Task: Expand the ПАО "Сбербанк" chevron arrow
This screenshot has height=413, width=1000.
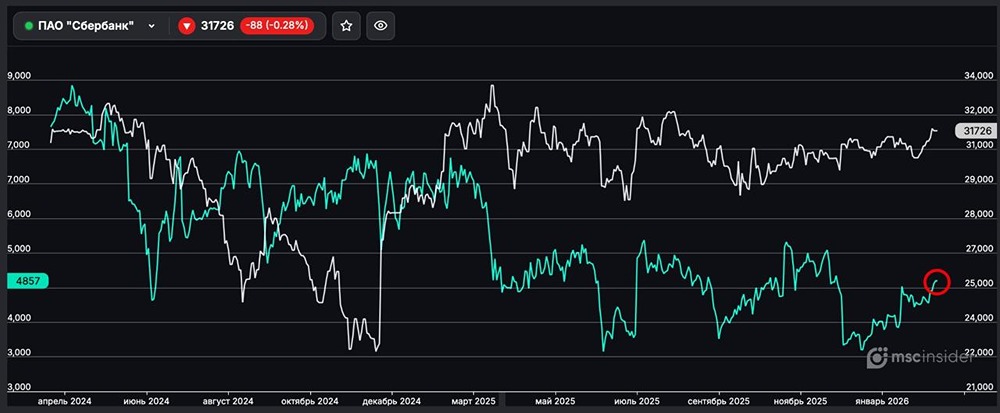Action: click(x=151, y=27)
